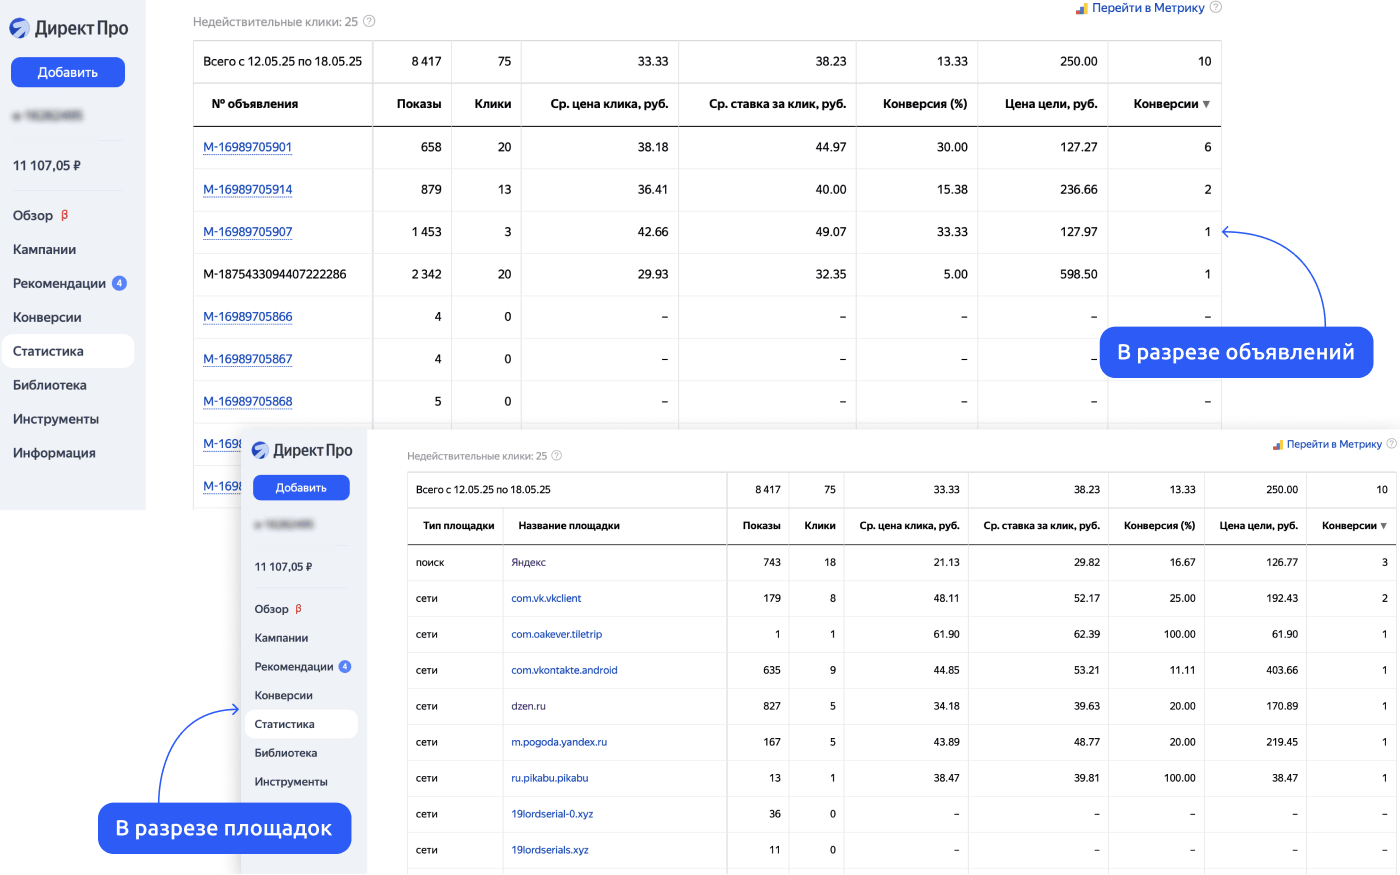Open the dzen.ru placement link
The image size is (1400, 875).
pyautogui.click(x=528, y=706)
